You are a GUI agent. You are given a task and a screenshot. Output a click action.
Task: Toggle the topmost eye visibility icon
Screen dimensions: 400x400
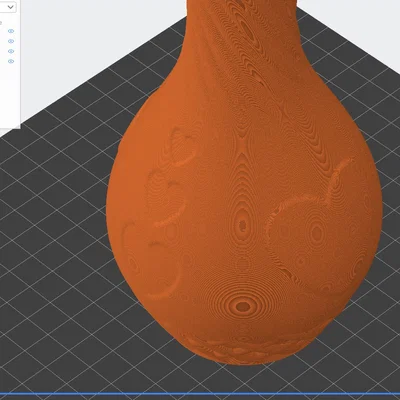11,31
